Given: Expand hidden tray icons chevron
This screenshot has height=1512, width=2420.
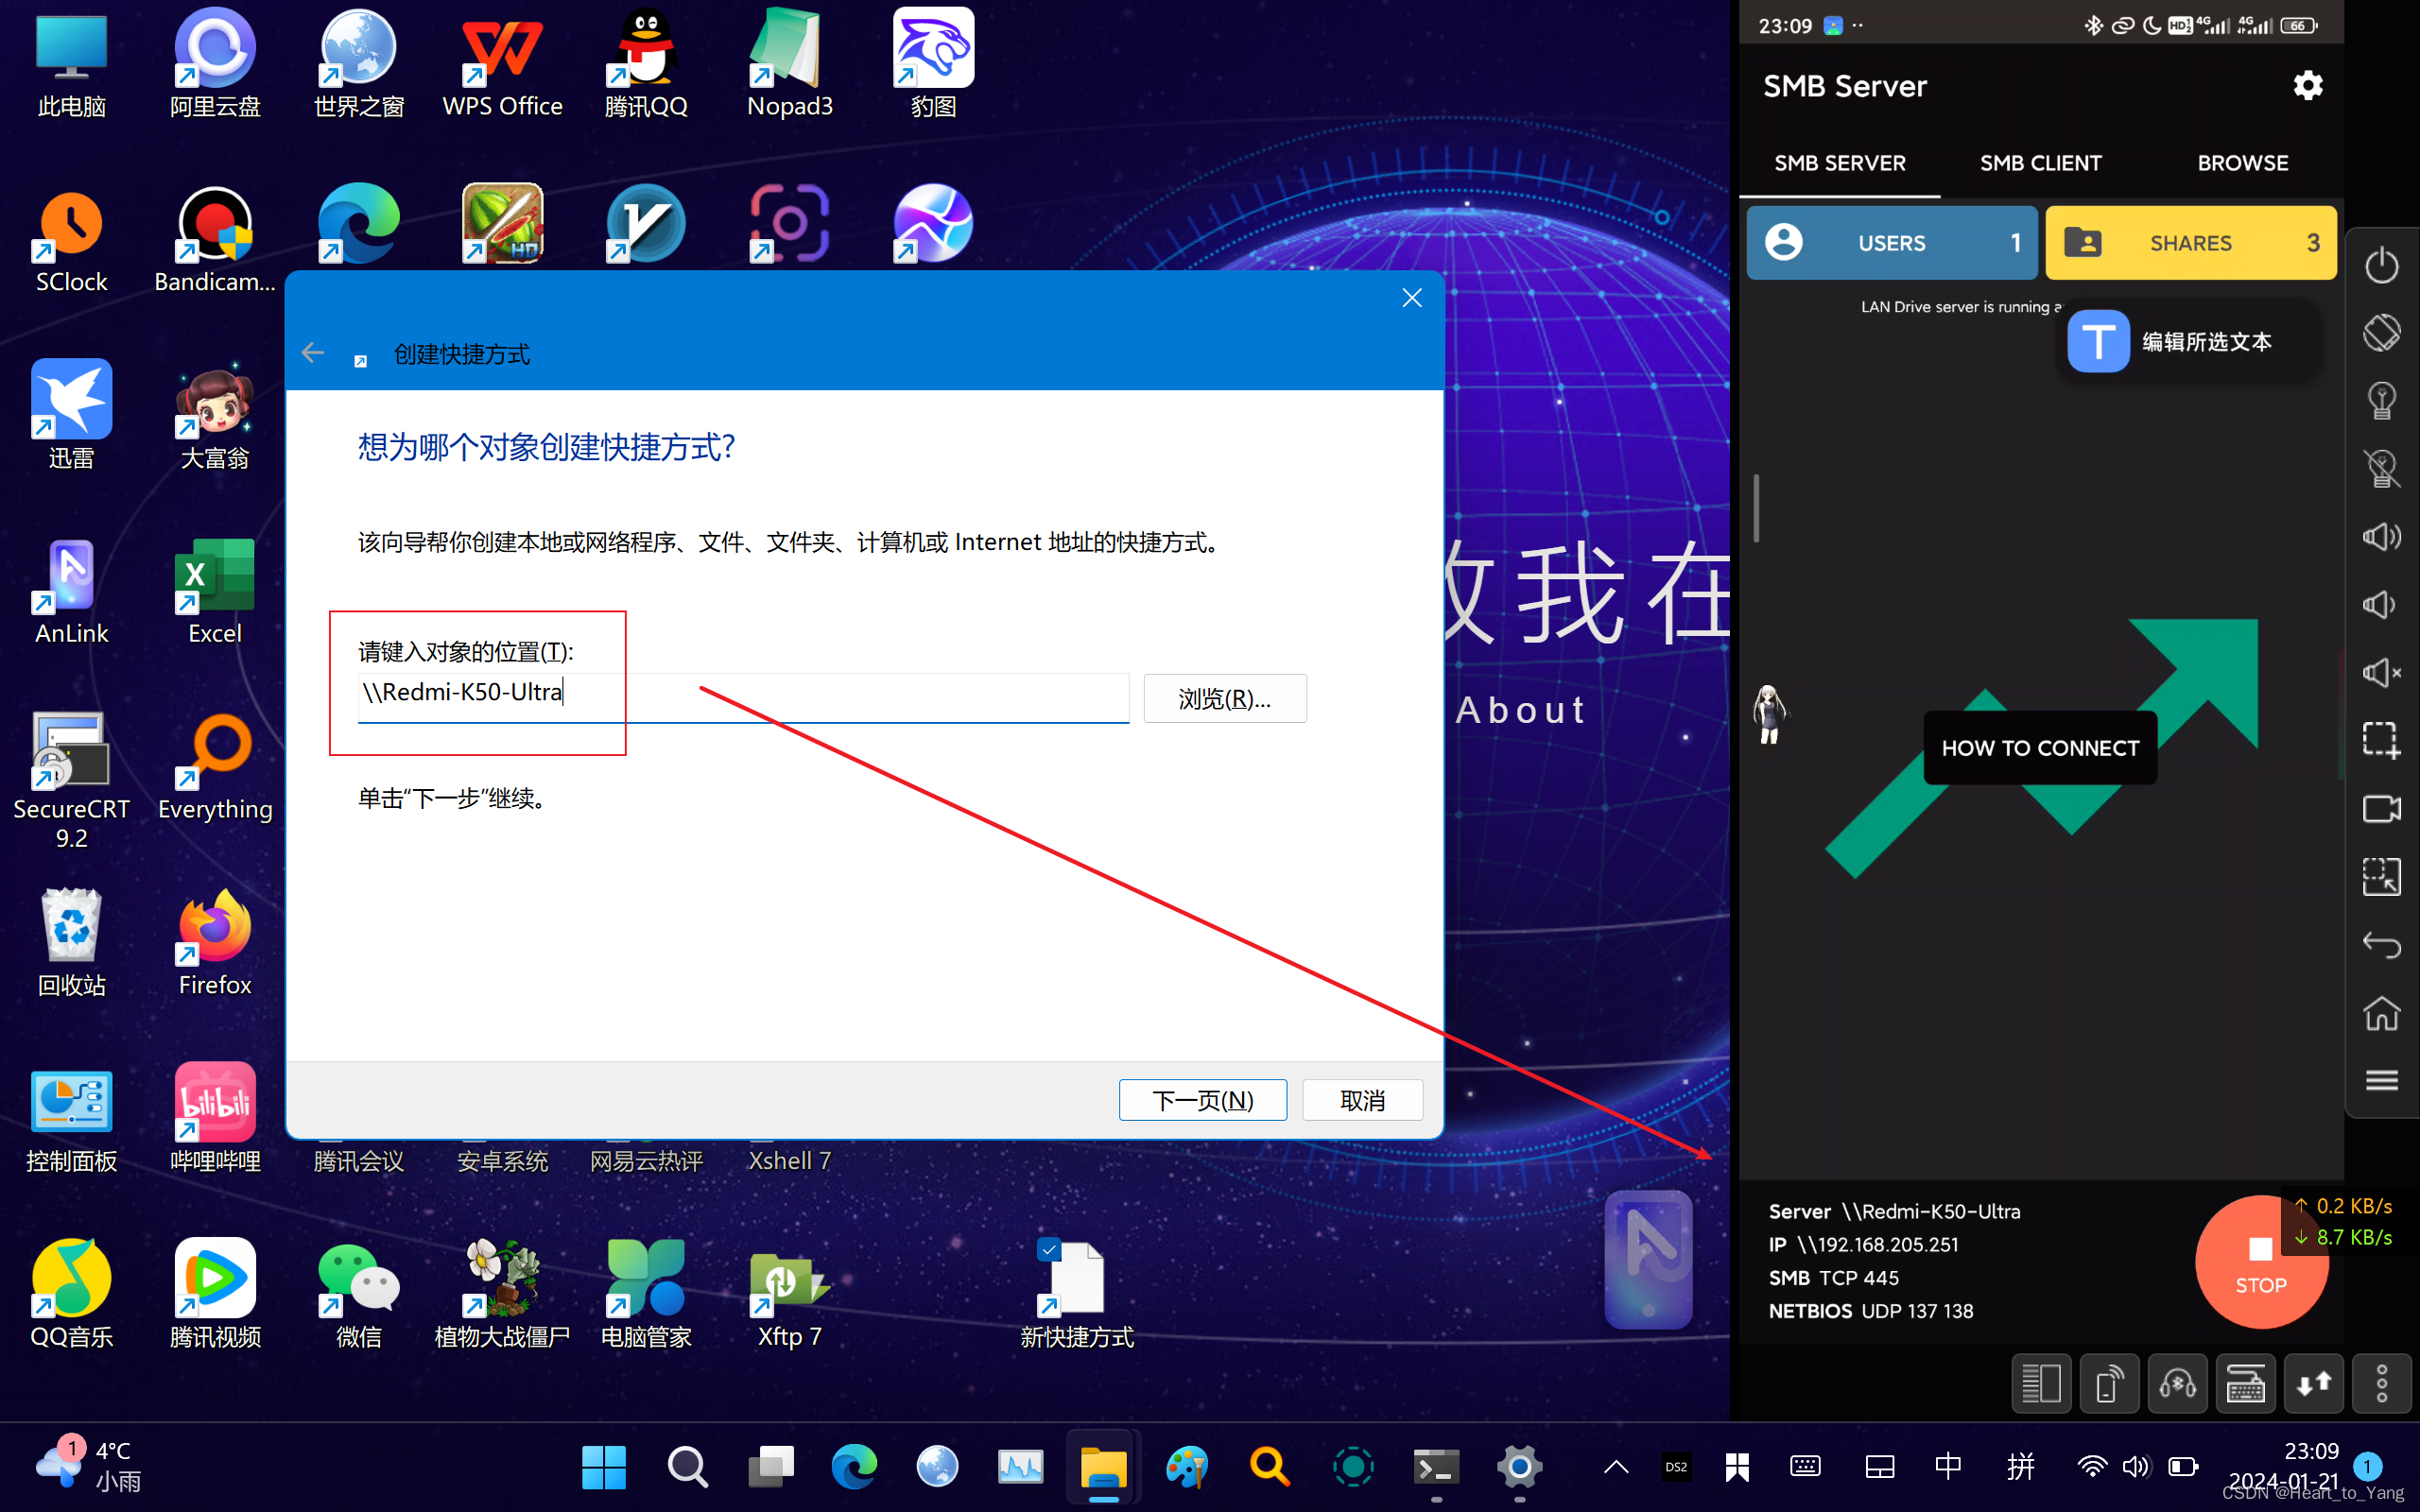Looking at the screenshot, I should [x=1616, y=1467].
